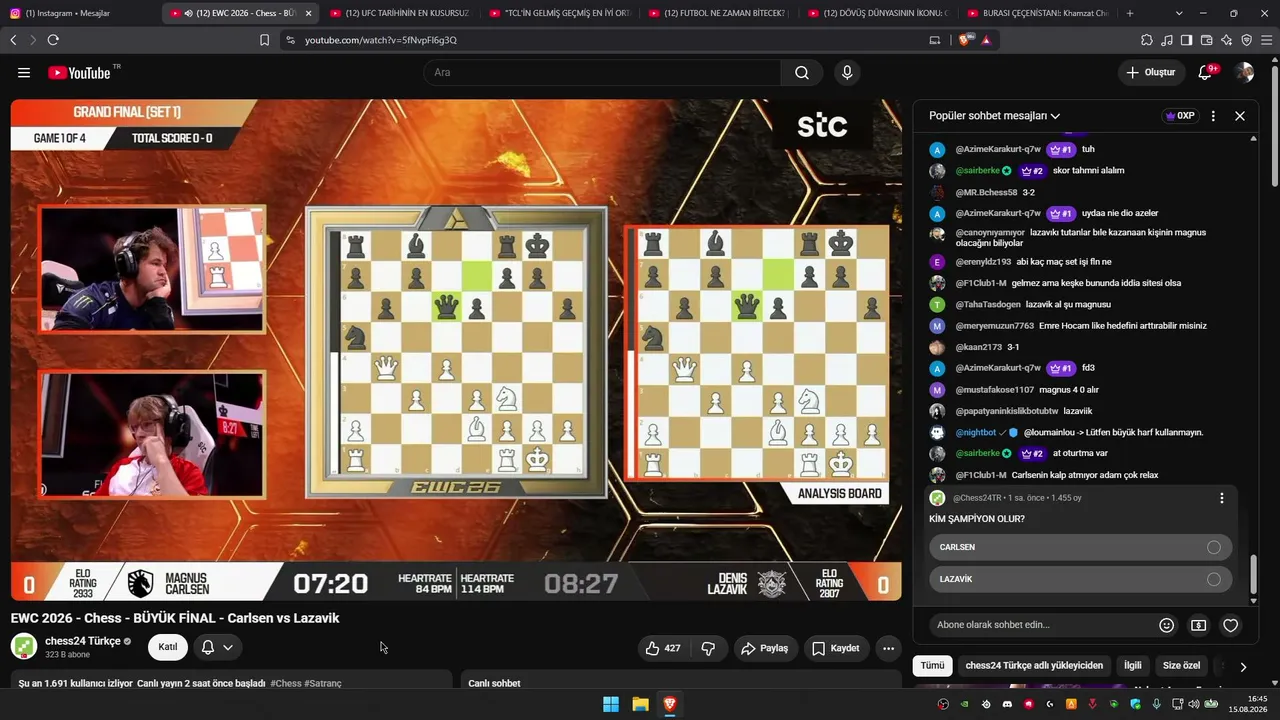Open the account avatar menu
Viewport: 1280px width, 720px height.
[1244, 73]
